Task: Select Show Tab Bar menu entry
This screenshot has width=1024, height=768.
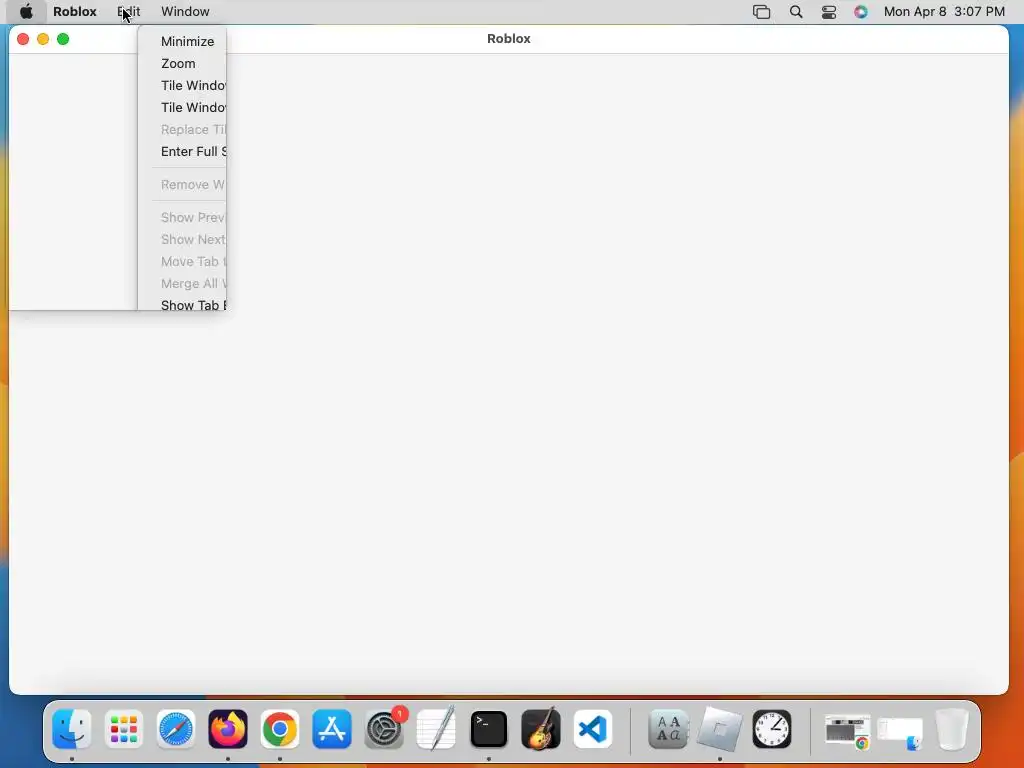Action: click(x=193, y=305)
